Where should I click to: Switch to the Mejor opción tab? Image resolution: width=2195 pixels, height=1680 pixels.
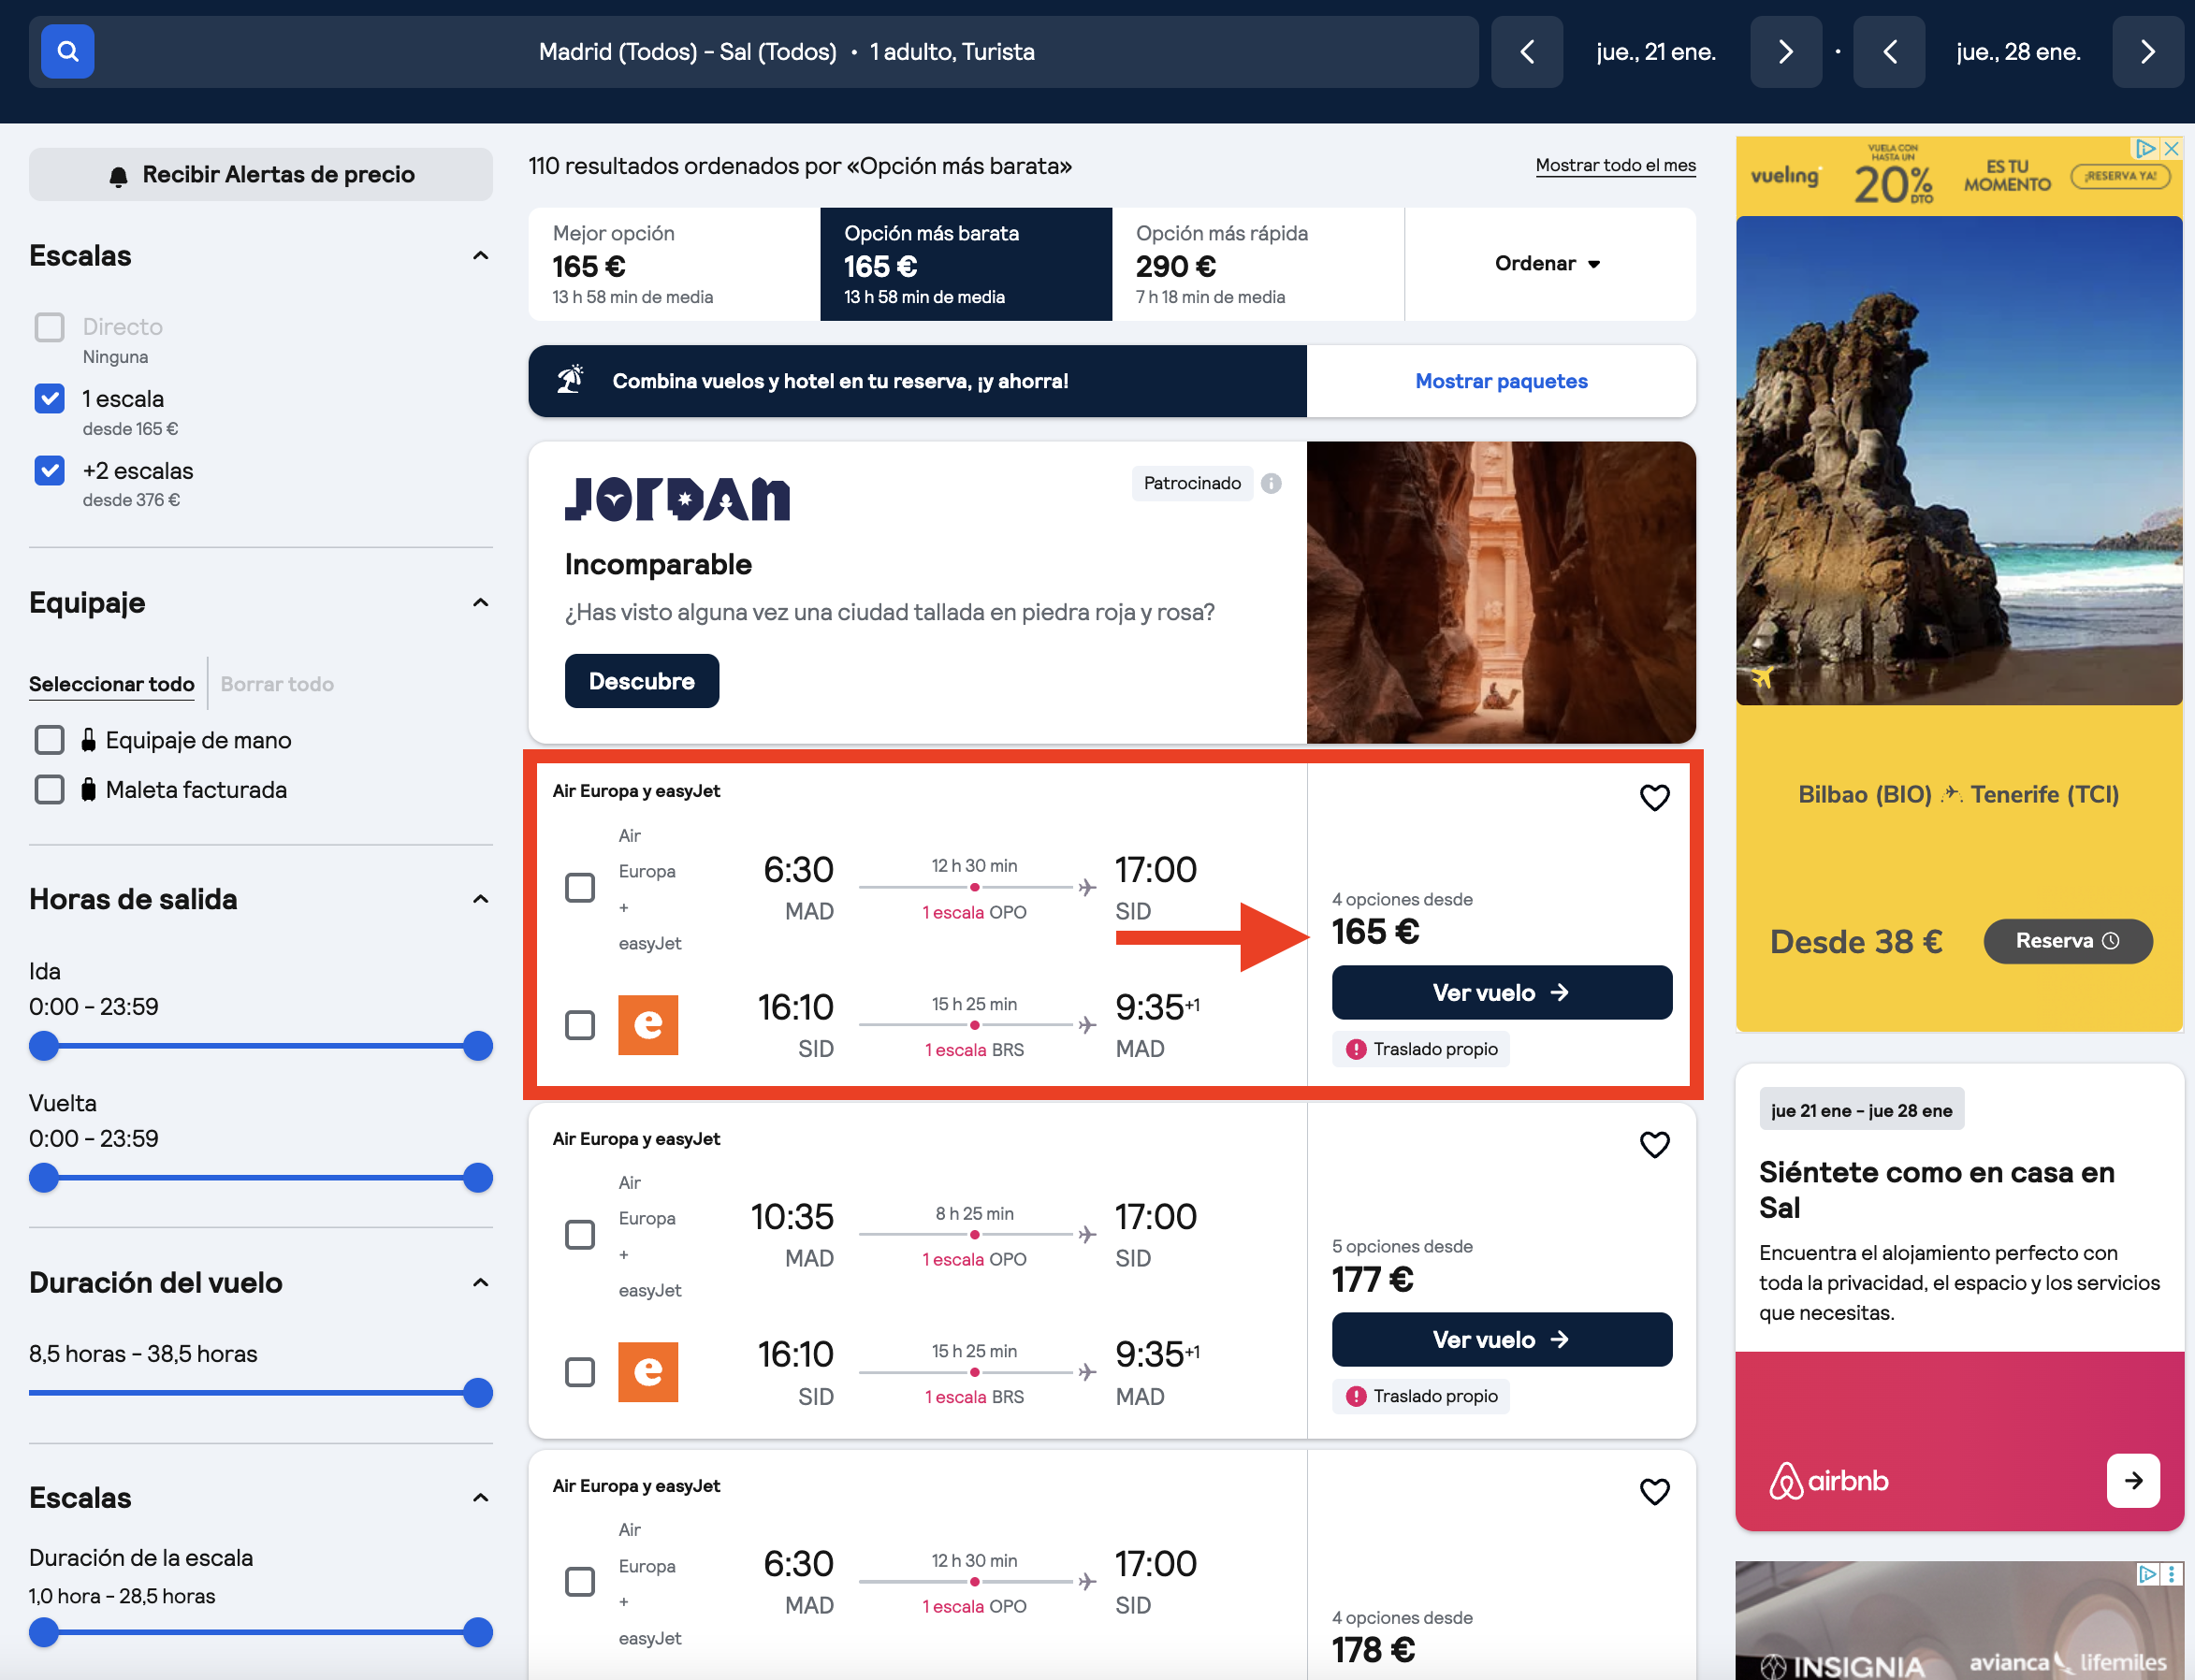pyautogui.click(x=674, y=264)
